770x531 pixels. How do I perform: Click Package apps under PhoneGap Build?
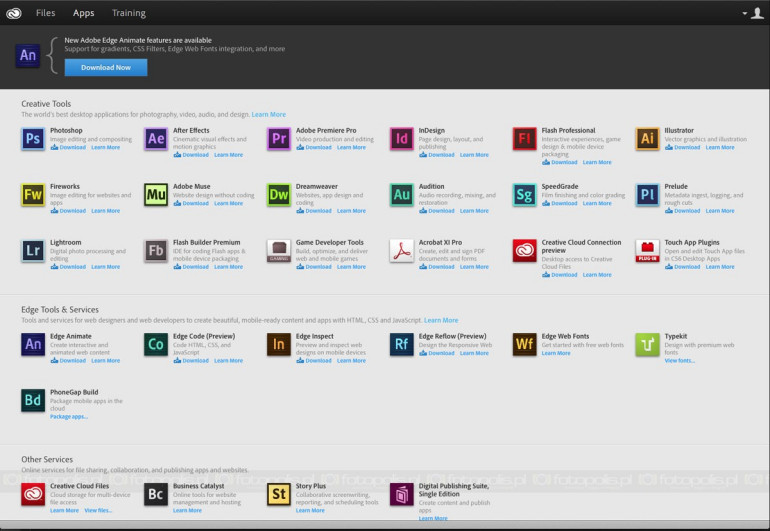[x=69, y=417]
